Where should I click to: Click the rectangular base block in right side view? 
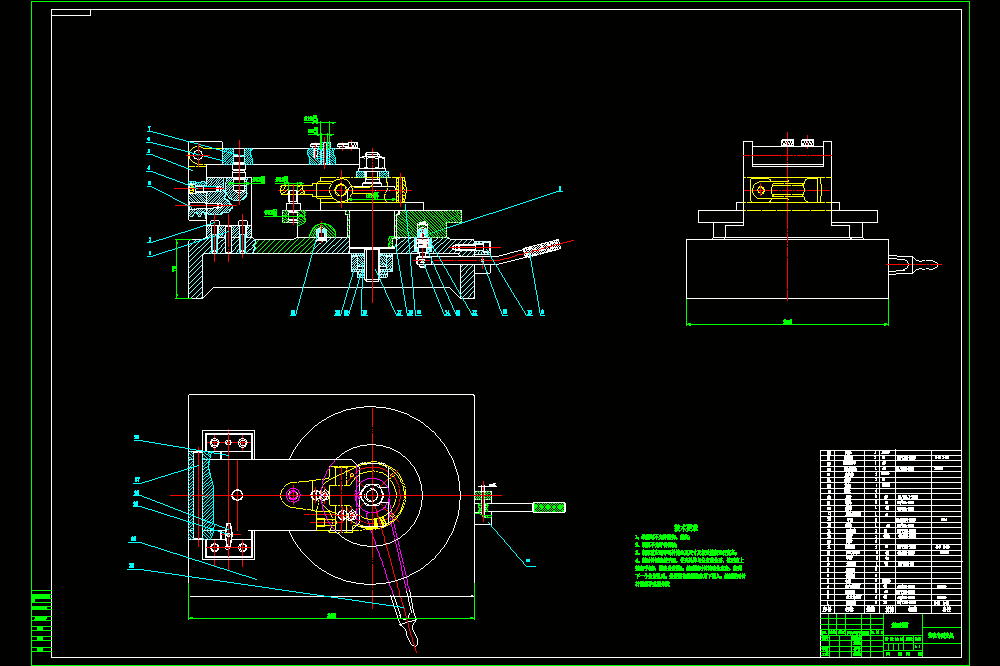[x=787, y=269]
